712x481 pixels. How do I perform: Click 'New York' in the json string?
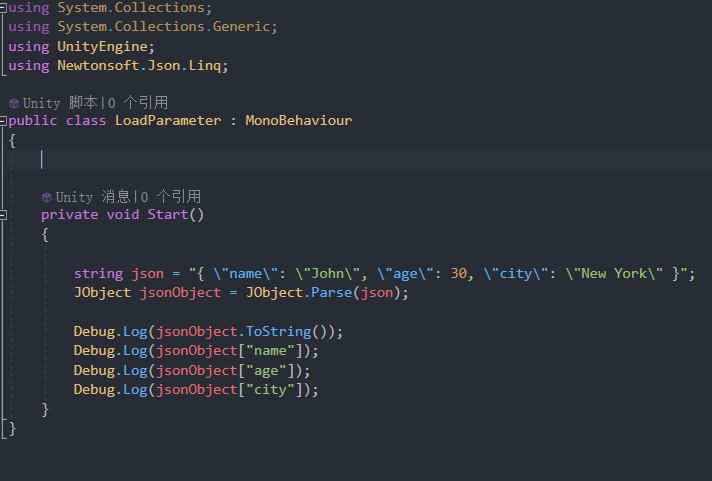click(x=614, y=273)
